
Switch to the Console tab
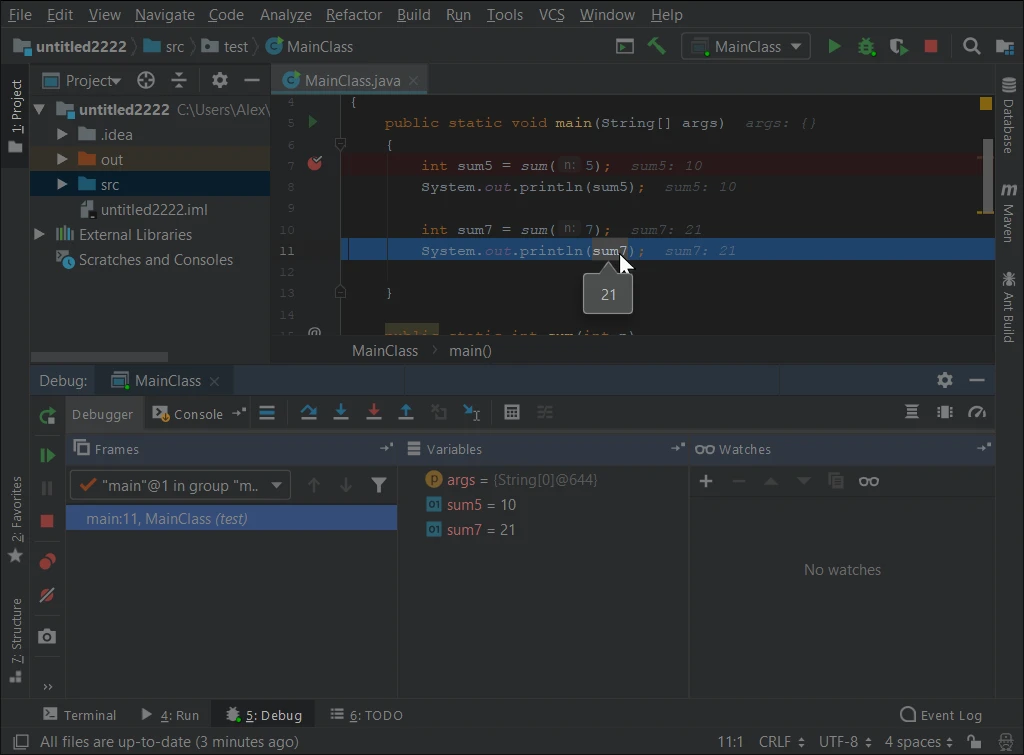188,413
